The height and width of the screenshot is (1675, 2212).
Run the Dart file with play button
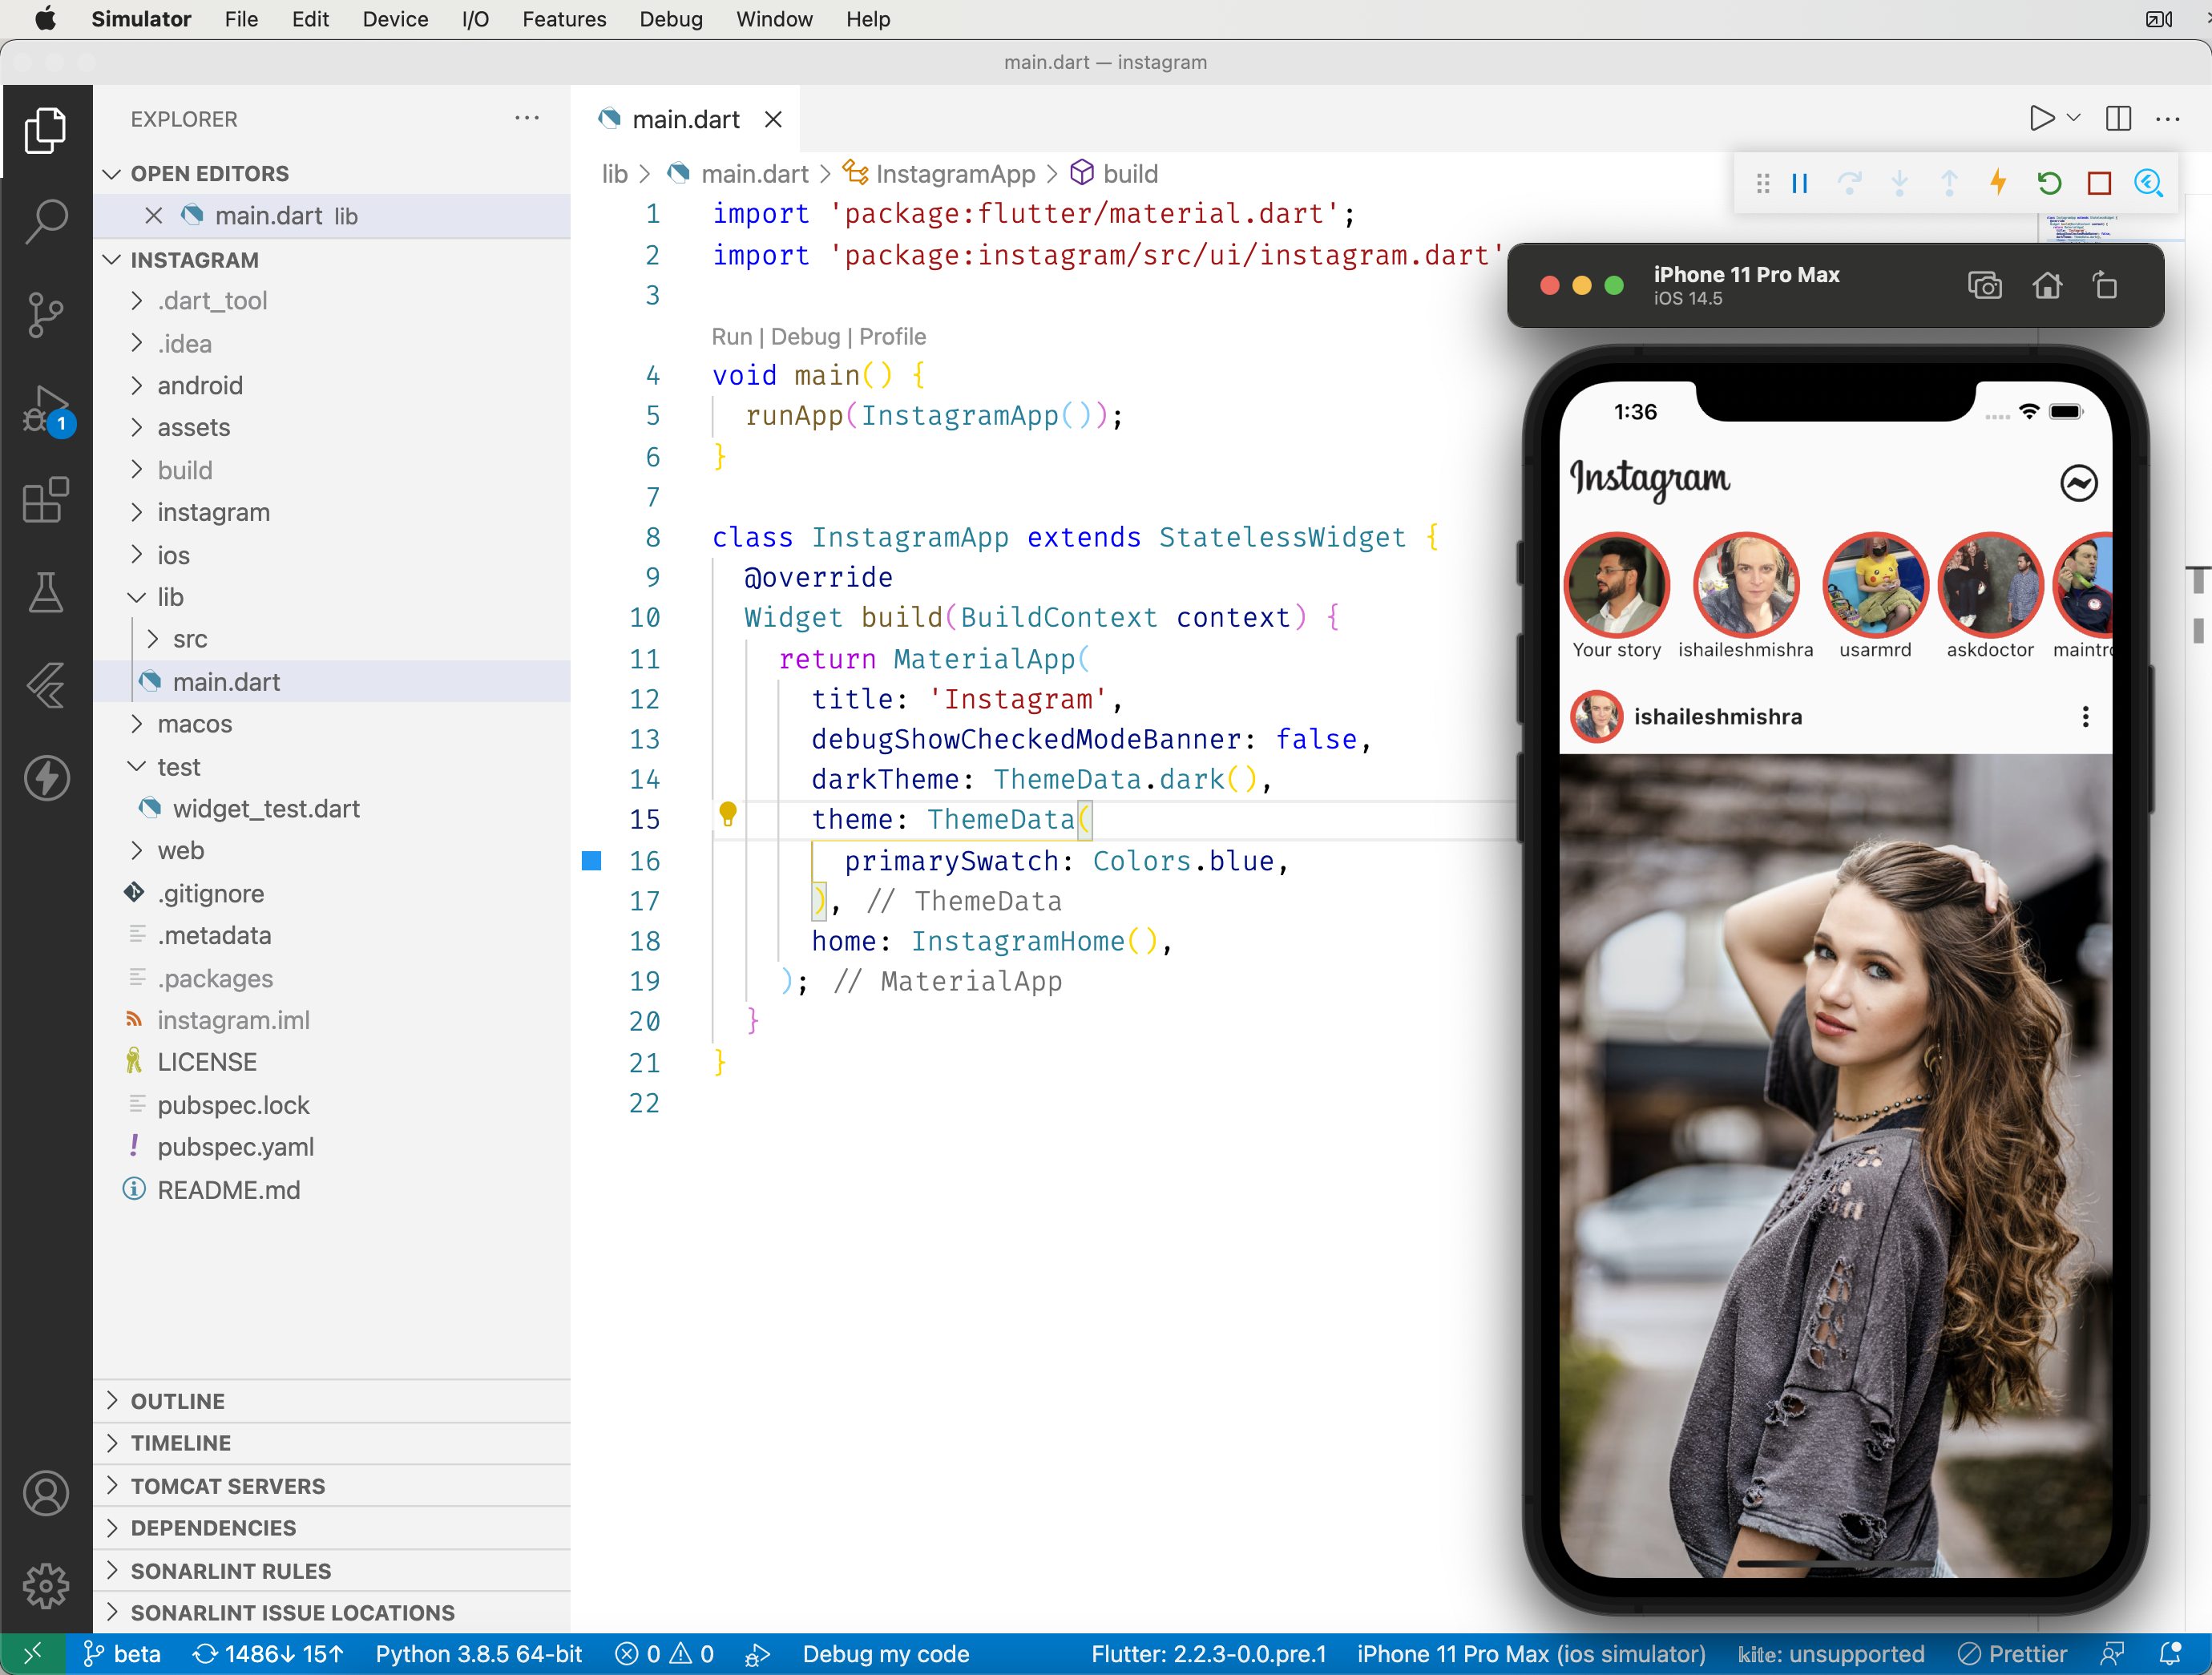2041,119
